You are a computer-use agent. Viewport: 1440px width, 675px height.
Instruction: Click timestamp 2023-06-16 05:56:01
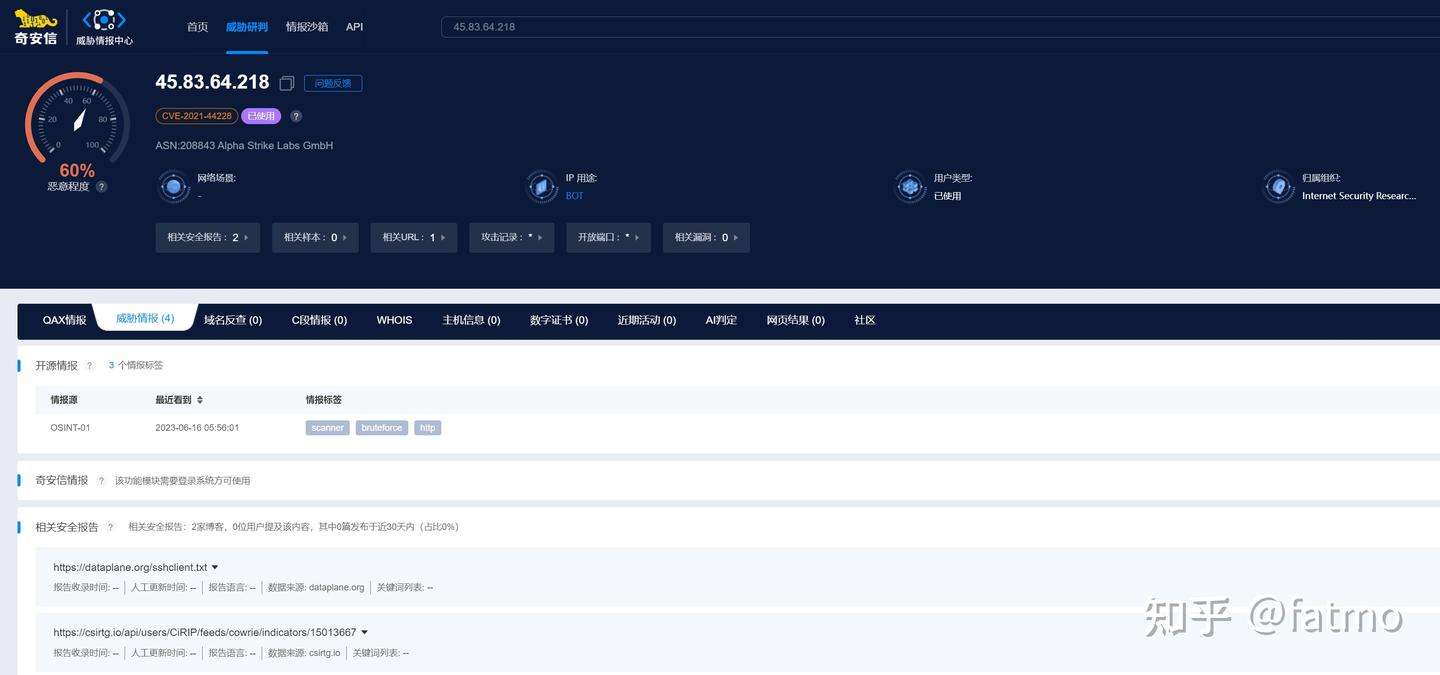[x=197, y=428]
